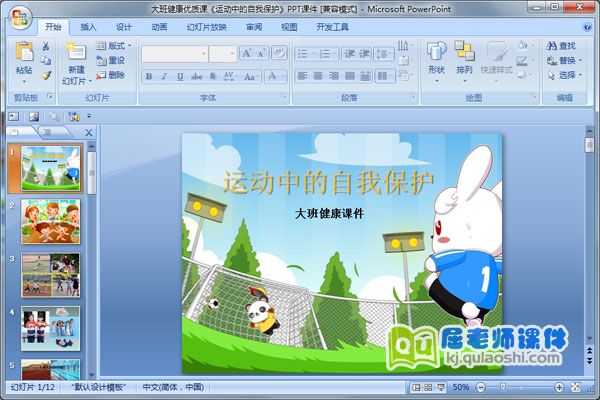The height and width of the screenshot is (400, 600).
Task: Open the Shapes (形状) gallery
Action: pos(436,55)
